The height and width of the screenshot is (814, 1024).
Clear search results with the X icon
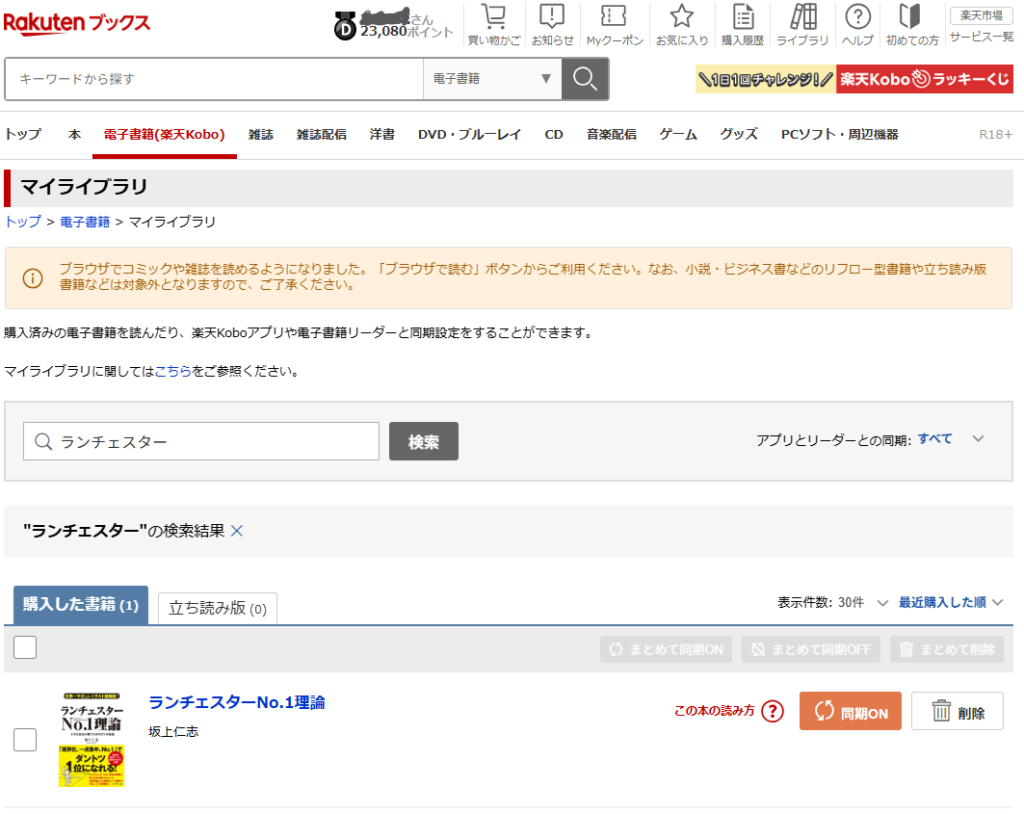[237, 530]
